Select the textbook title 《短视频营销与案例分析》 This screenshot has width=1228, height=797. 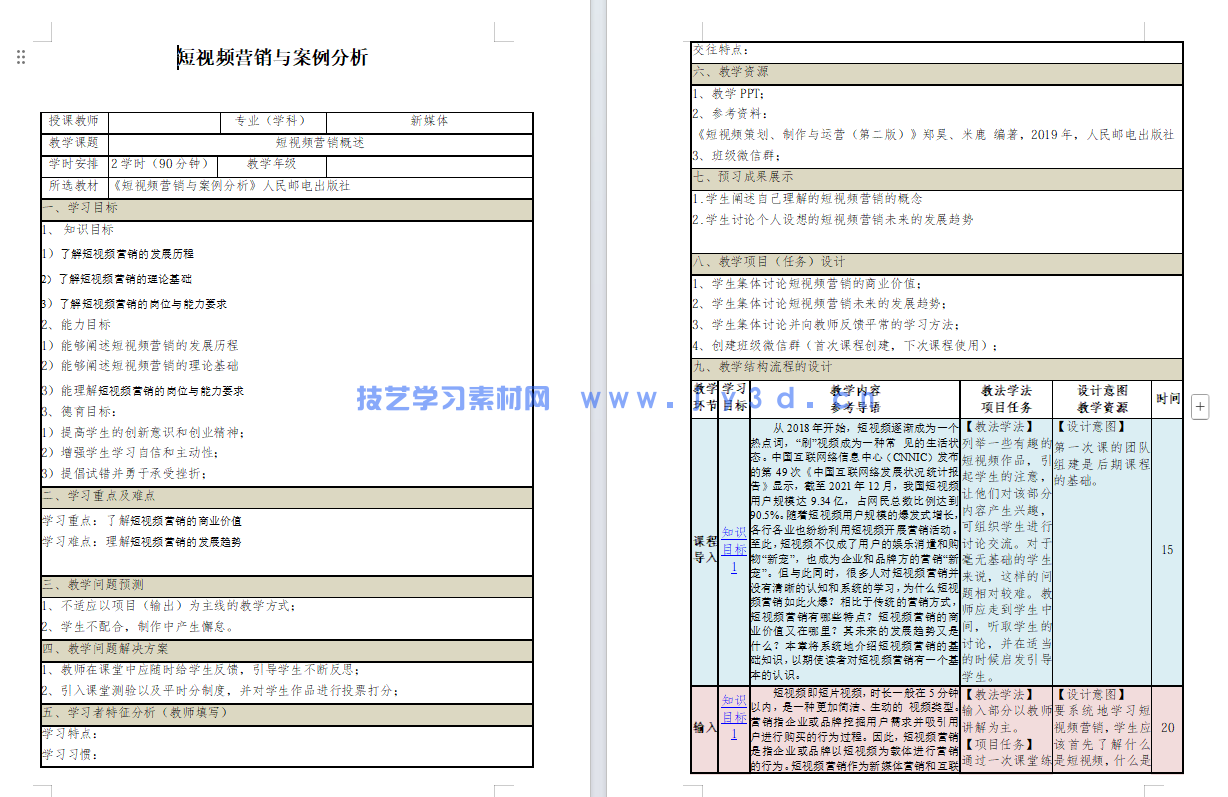point(166,186)
